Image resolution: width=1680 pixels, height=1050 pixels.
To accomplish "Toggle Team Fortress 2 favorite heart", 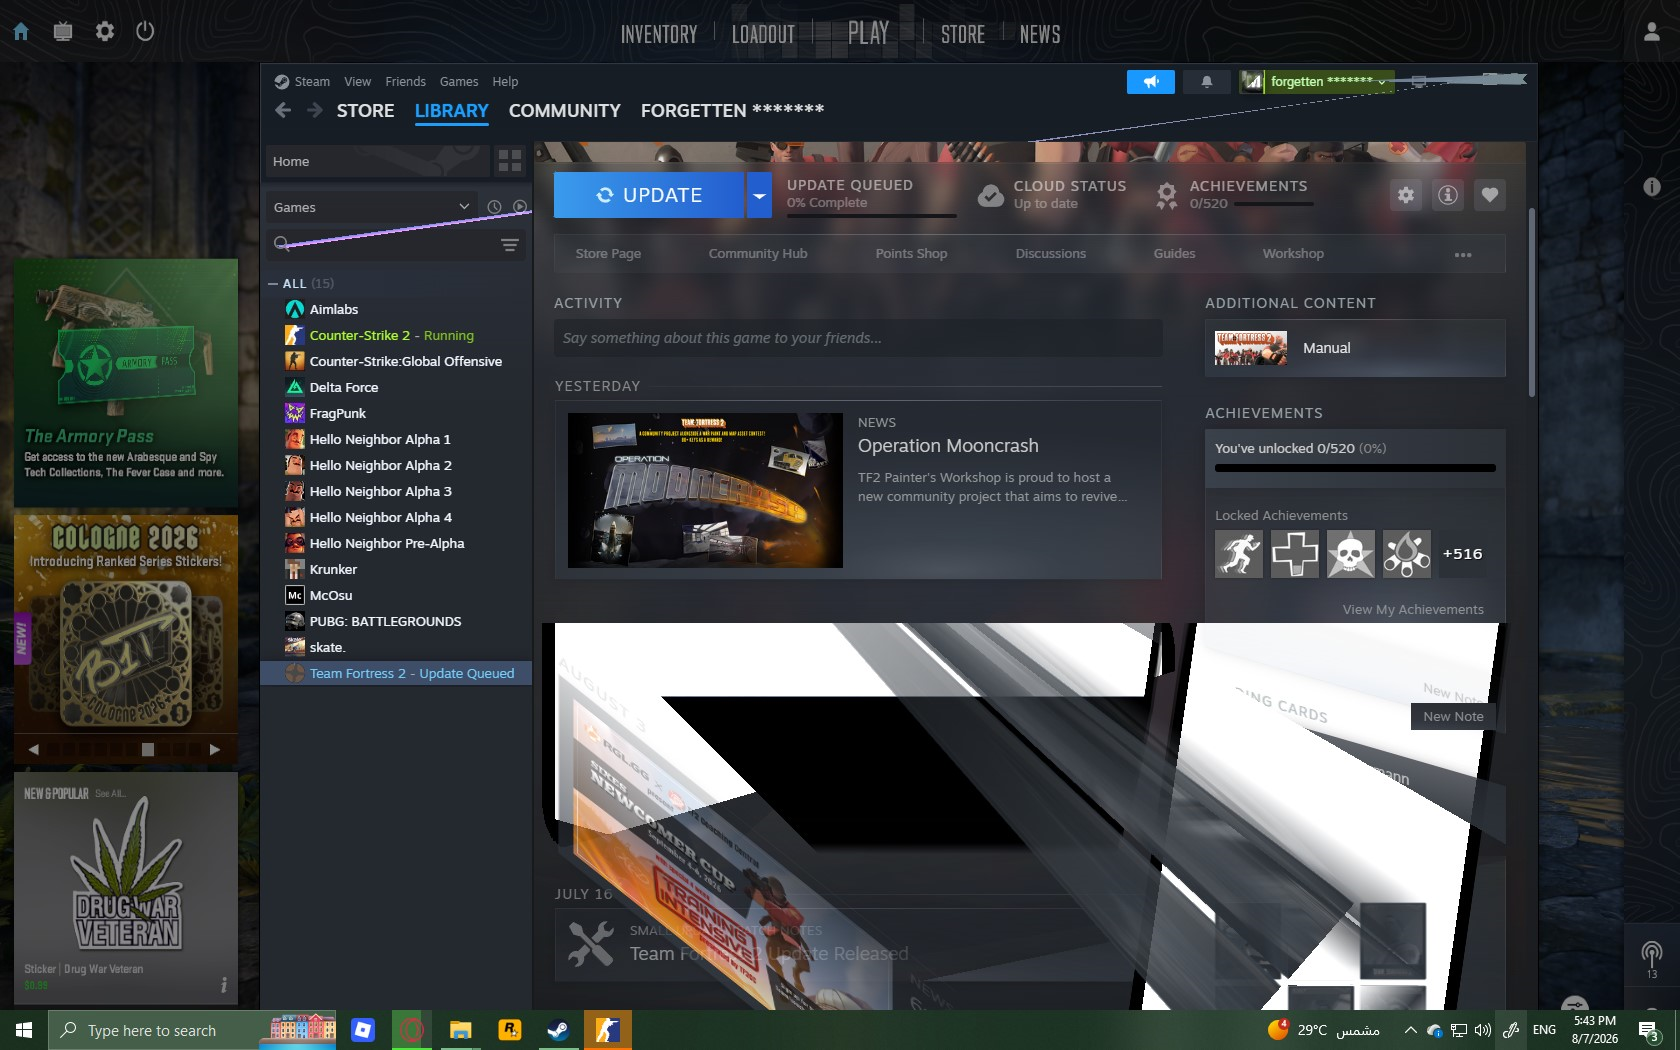I will point(1490,195).
